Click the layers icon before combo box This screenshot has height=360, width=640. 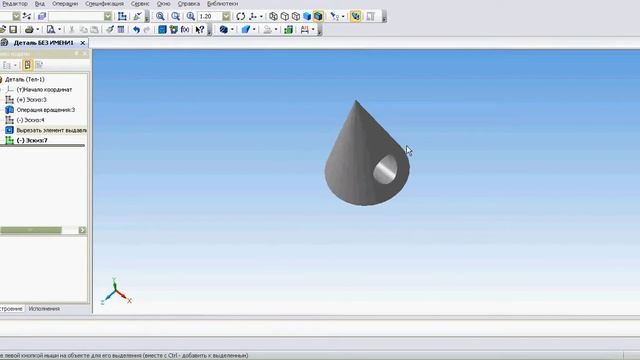pyautogui.click(x=42, y=16)
